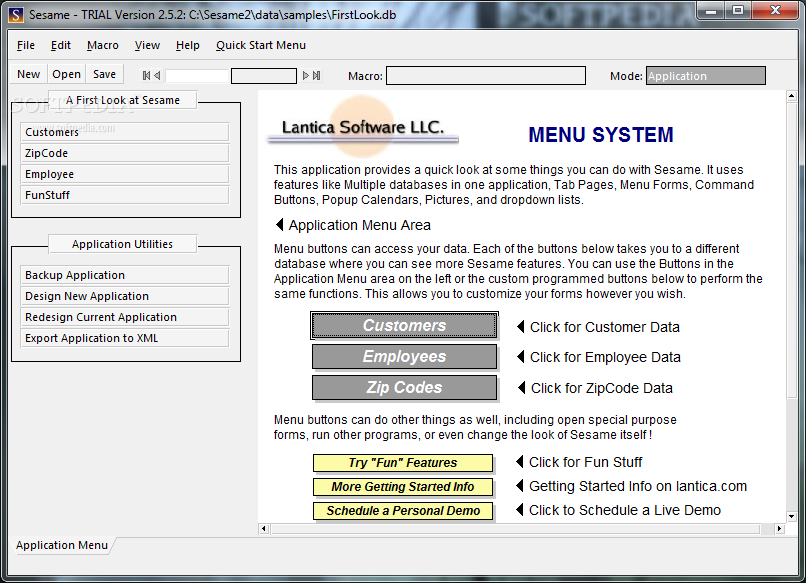806x583 pixels.
Task: Select the Application Menu tab at bottom
Action: [x=62, y=545]
